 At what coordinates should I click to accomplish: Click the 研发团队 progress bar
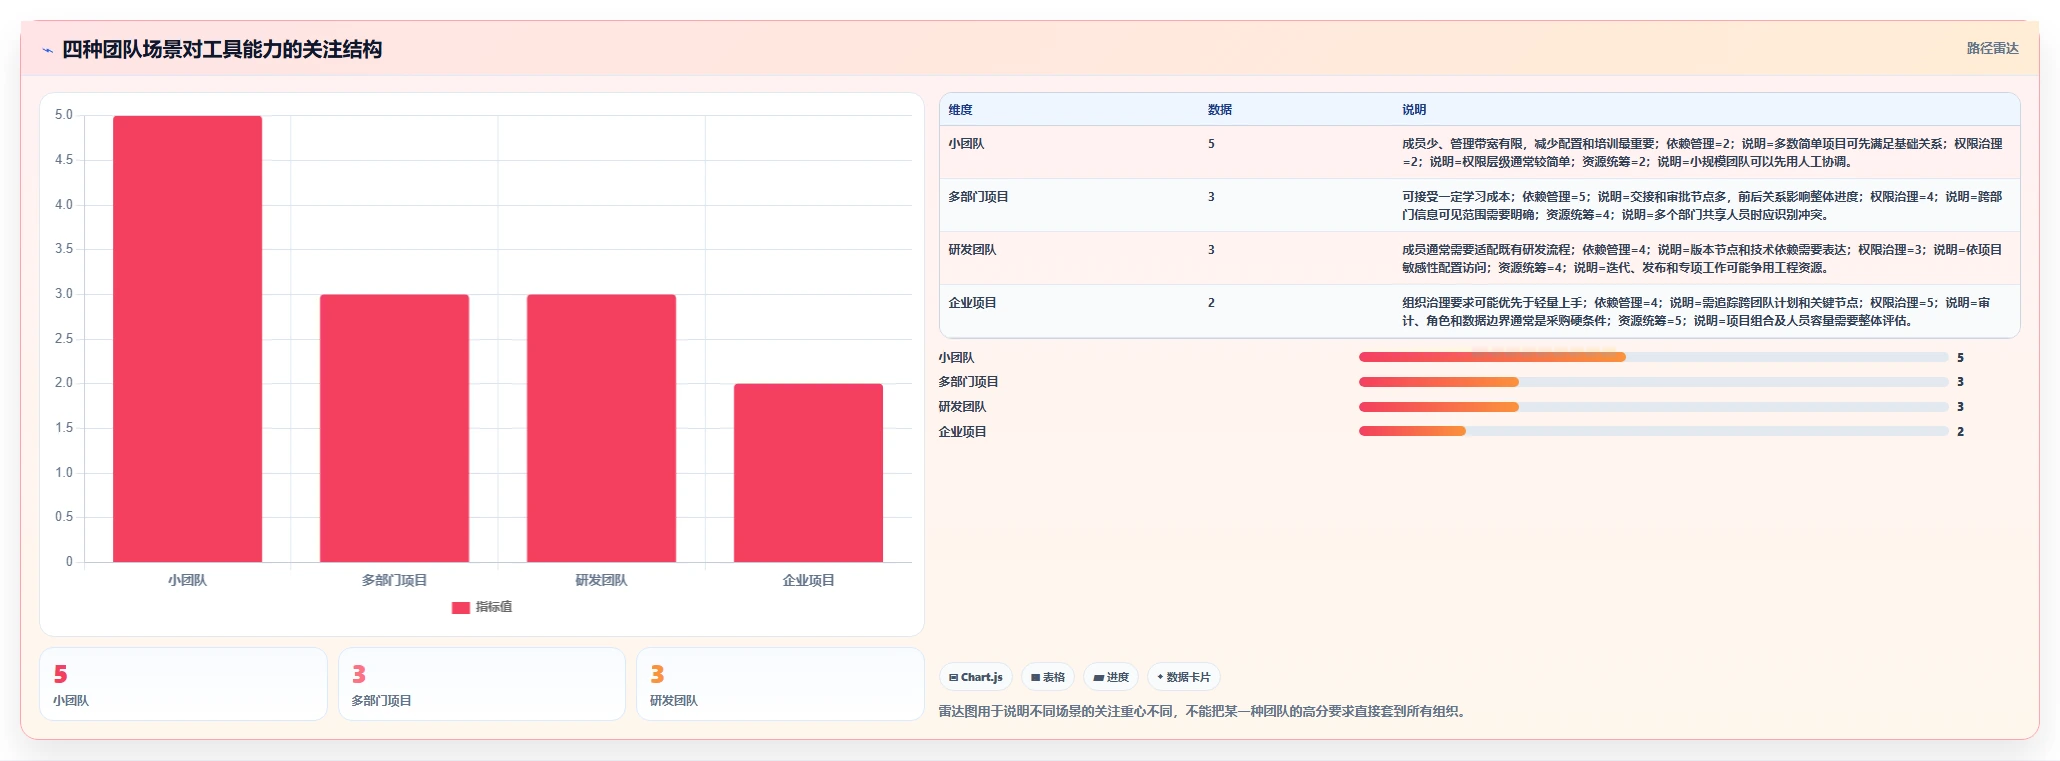(1653, 407)
